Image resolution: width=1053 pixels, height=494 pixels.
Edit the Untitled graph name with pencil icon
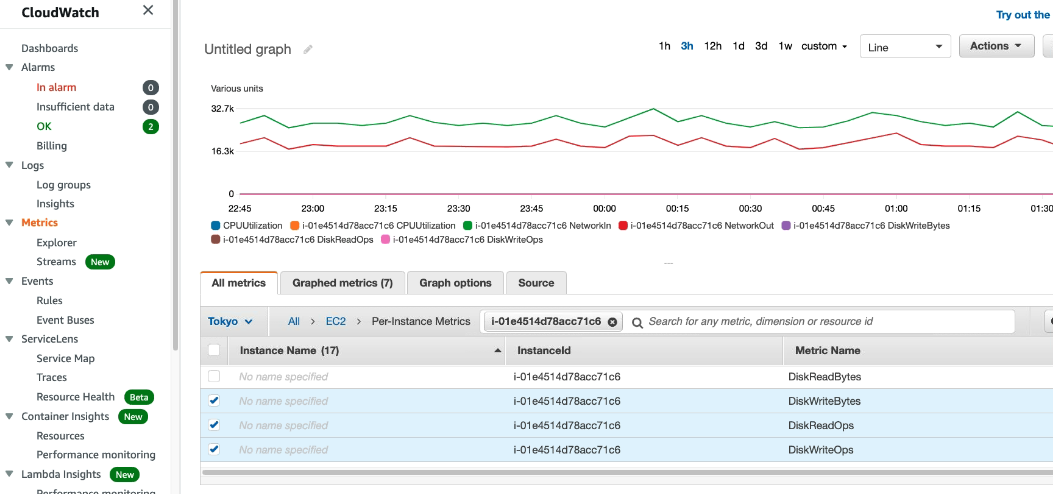point(308,50)
